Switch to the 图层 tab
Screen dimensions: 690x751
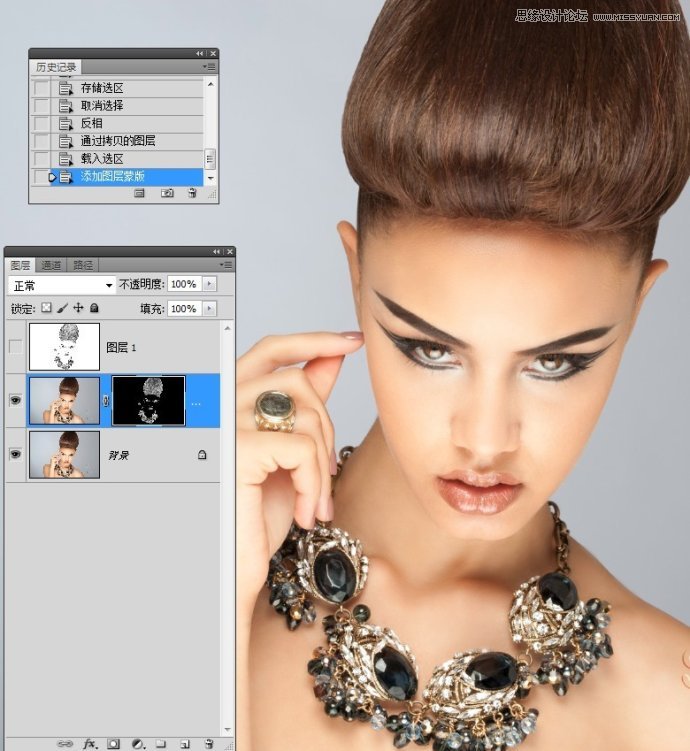coord(20,265)
